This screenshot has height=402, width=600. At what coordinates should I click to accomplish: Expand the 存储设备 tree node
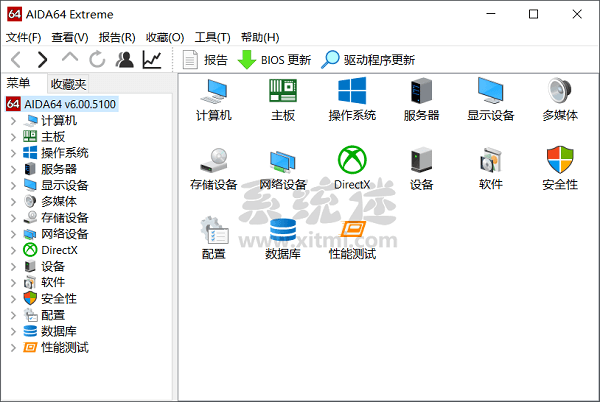[13, 218]
